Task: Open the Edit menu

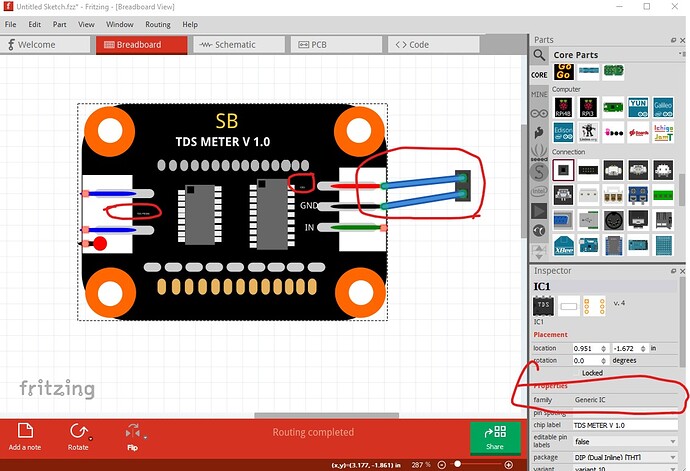Action: coord(34,25)
